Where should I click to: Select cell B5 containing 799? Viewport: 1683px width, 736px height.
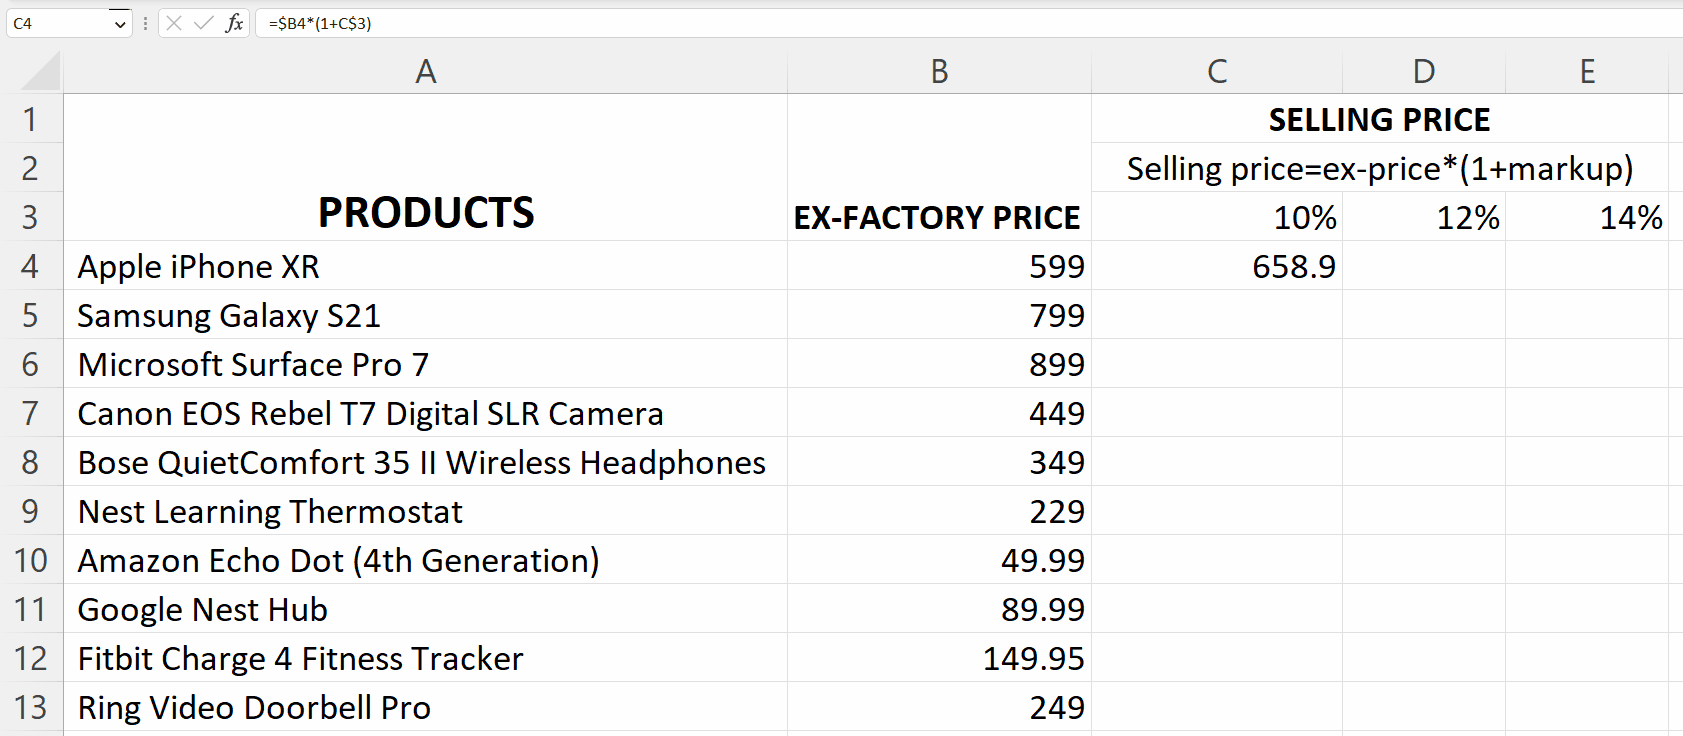[938, 316]
